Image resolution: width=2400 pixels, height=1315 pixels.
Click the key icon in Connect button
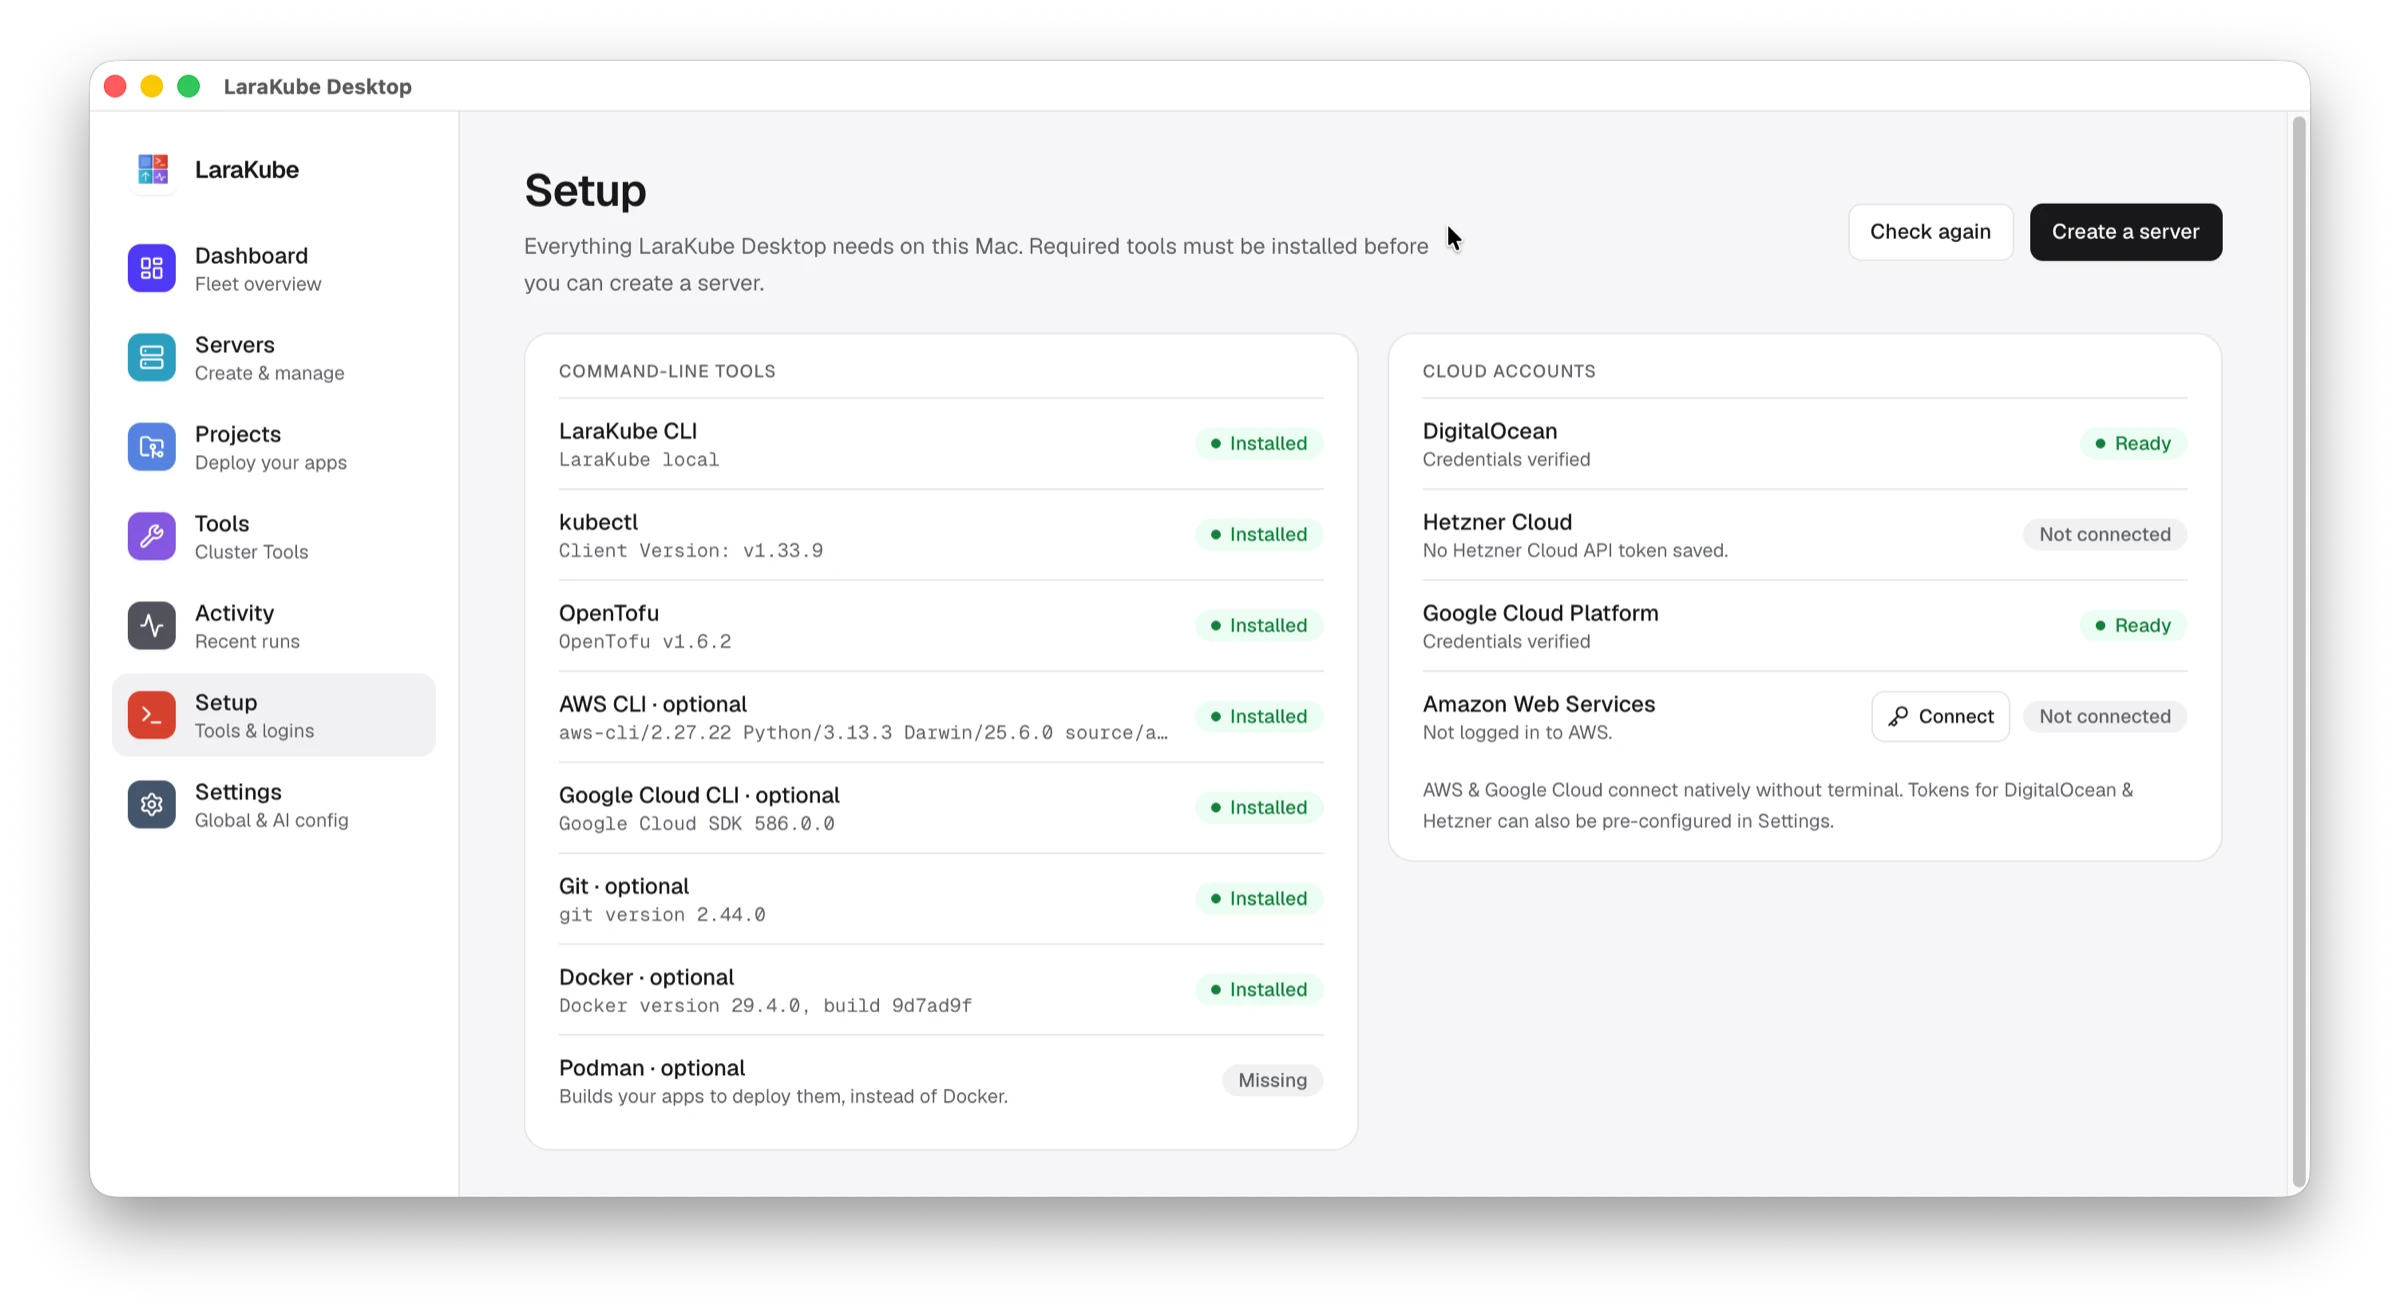(1898, 716)
